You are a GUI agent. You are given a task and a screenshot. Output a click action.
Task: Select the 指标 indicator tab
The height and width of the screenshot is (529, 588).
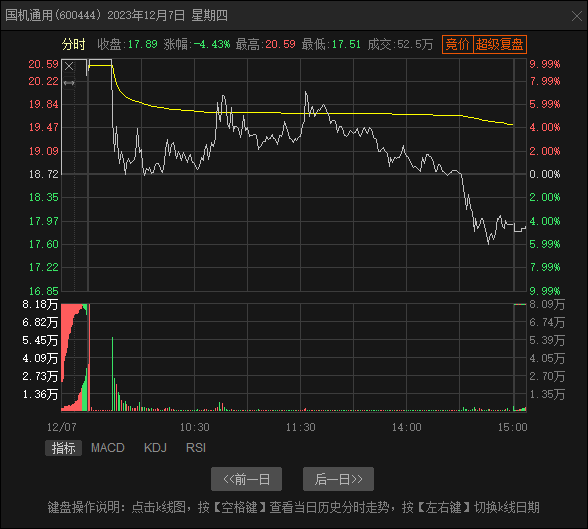click(63, 448)
